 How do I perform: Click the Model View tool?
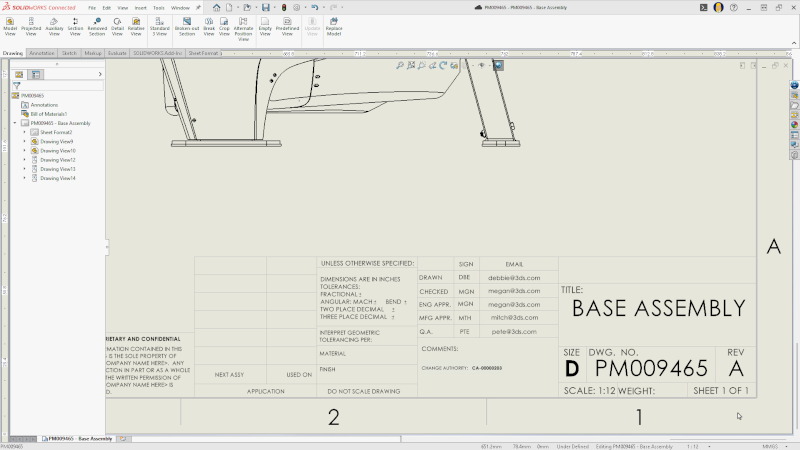coord(10,24)
